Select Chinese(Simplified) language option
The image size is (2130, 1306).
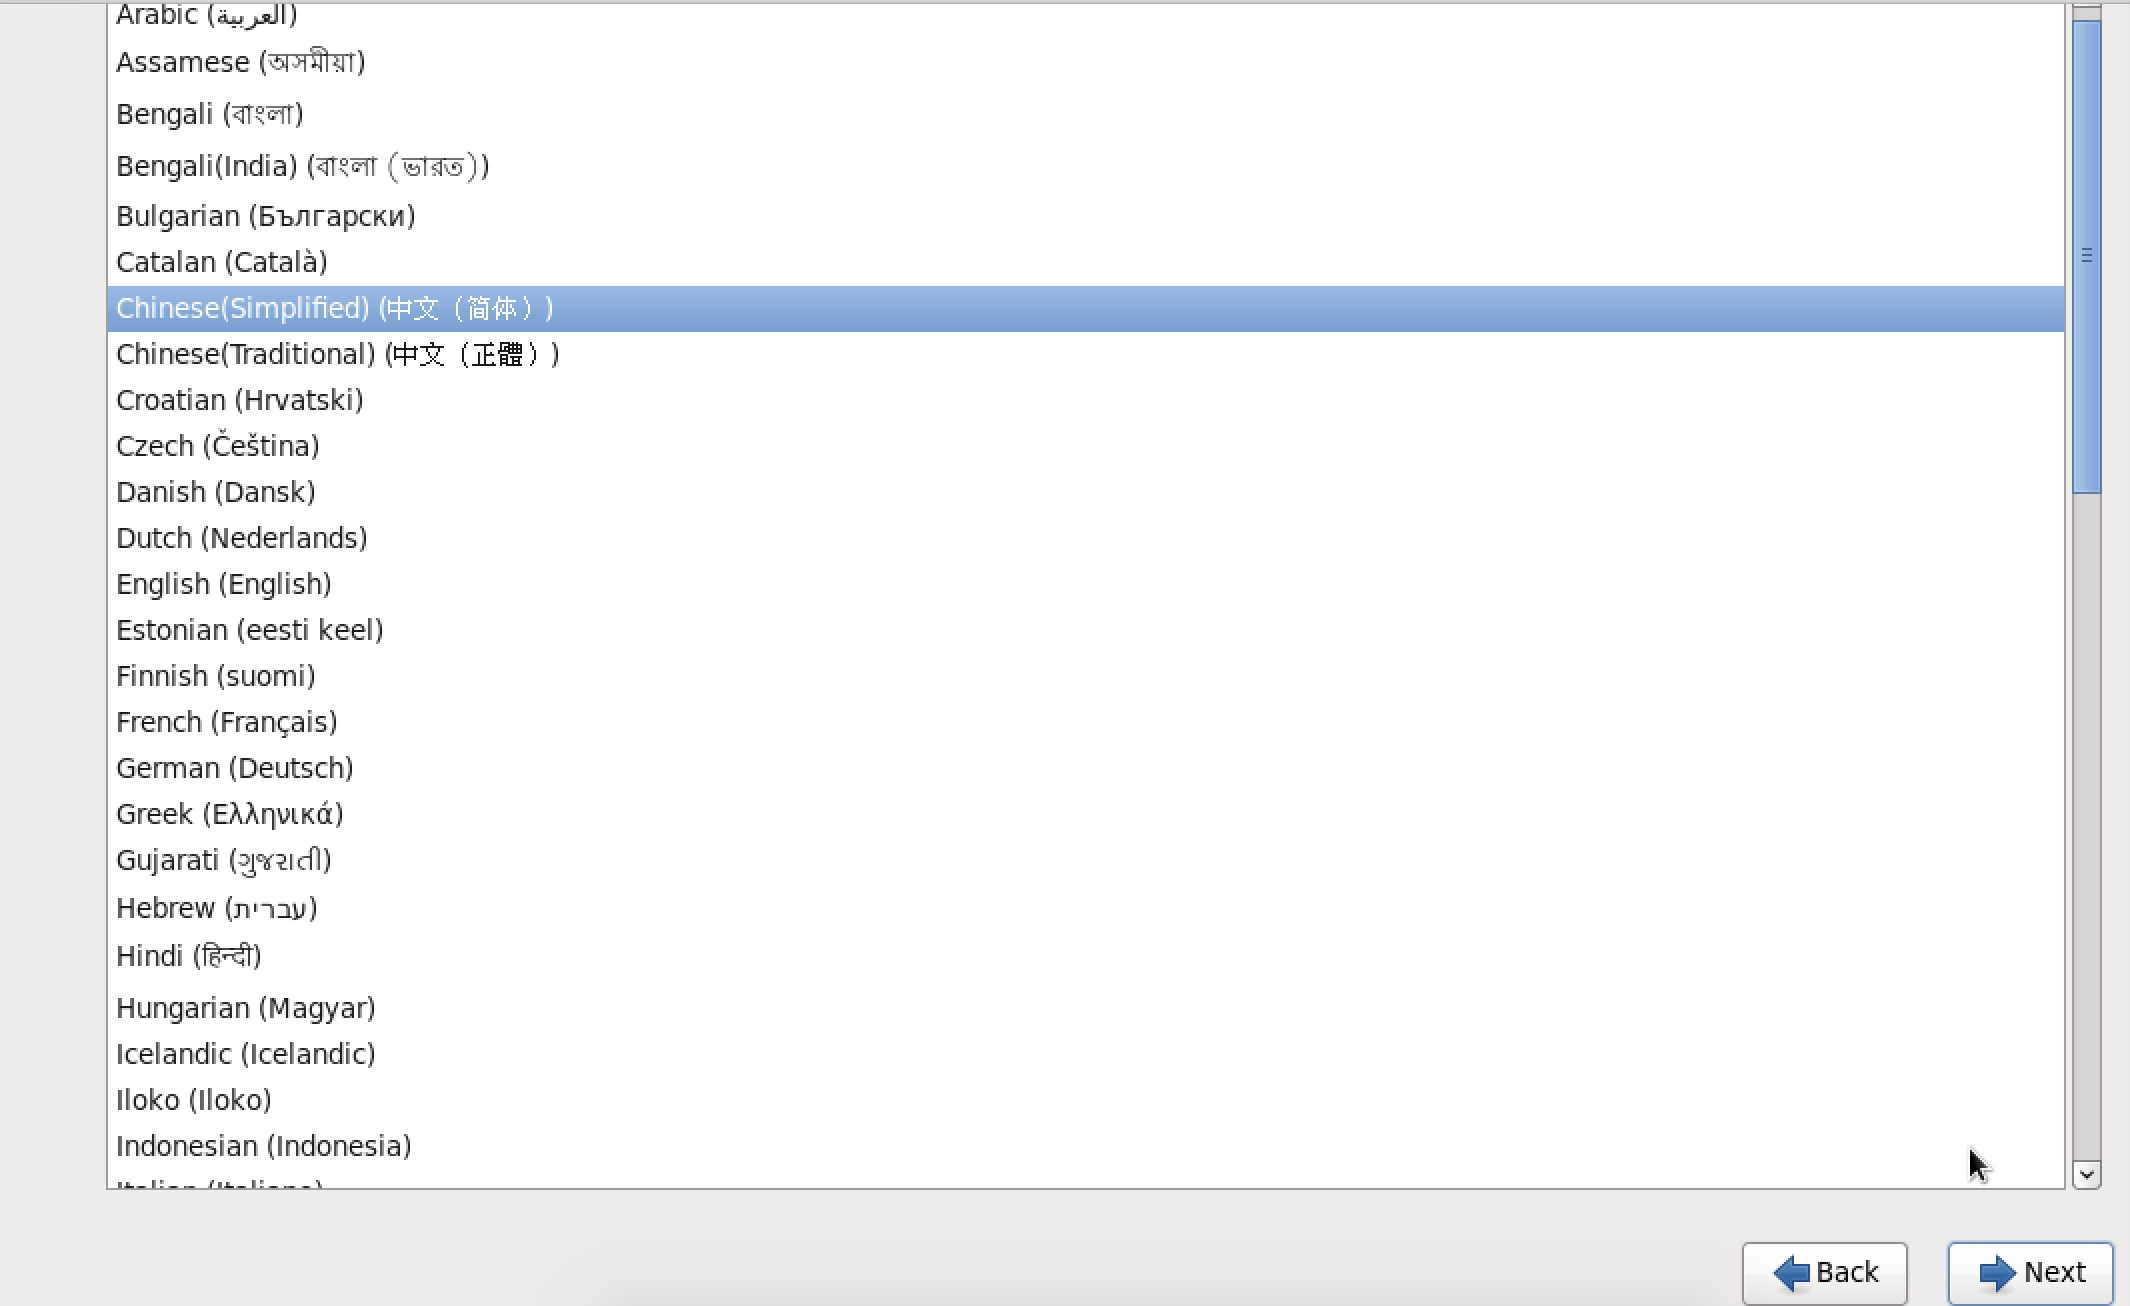[x=335, y=307]
